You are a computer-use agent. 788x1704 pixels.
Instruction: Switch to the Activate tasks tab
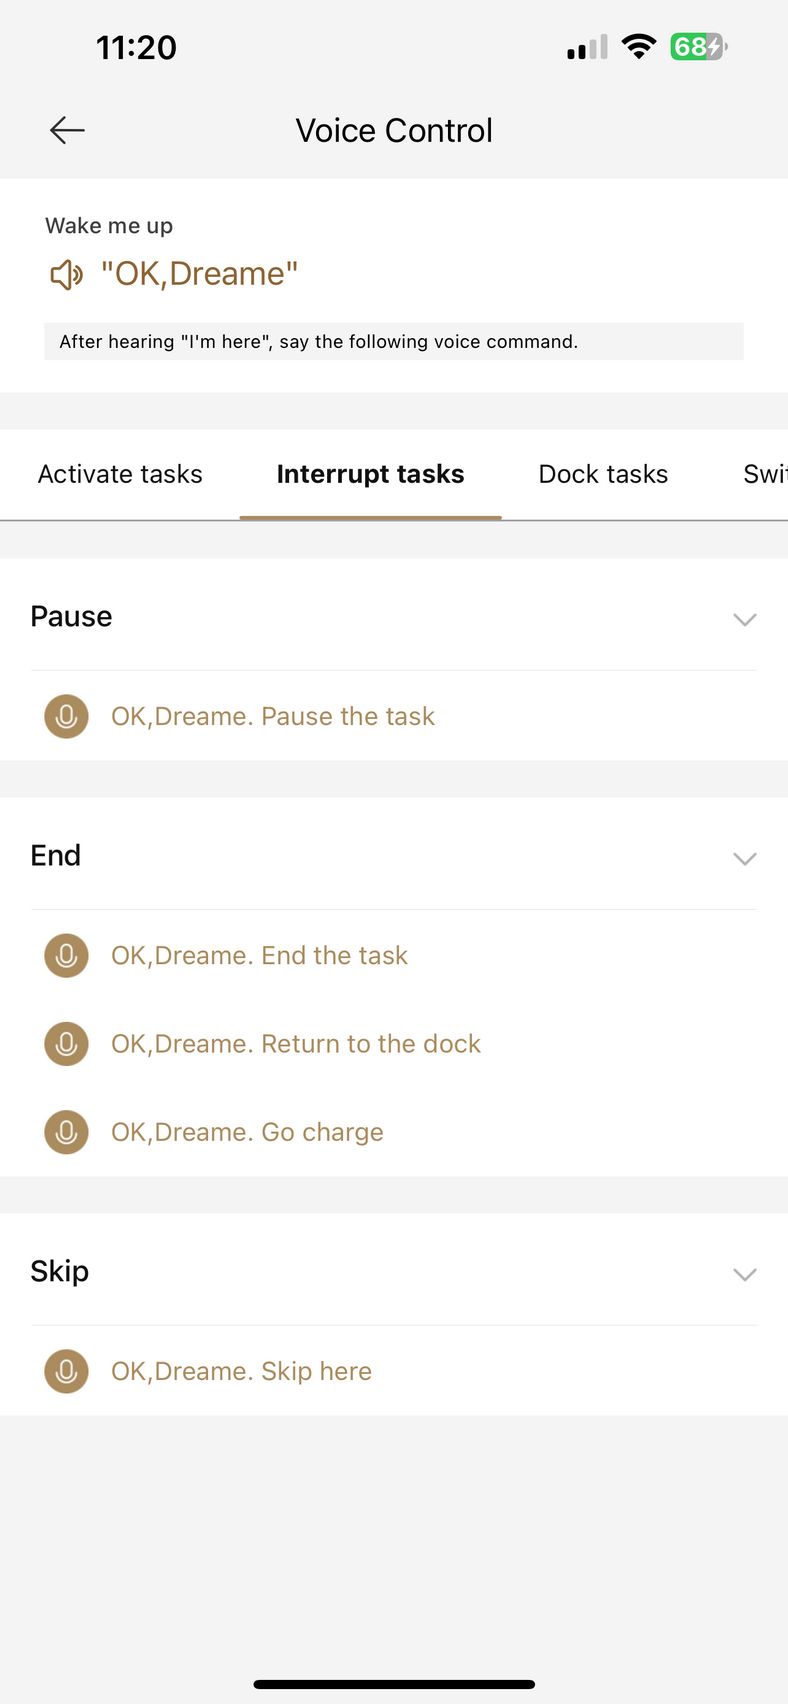tap(120, 474)
